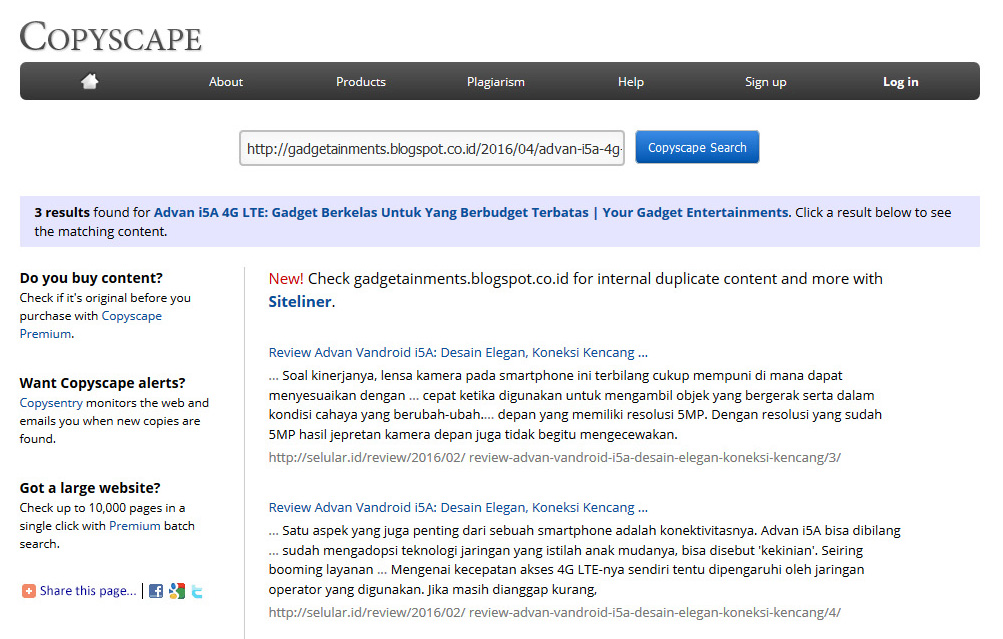Click the Share this page... link
The image size is (1003, 639).
click(88, 591)
